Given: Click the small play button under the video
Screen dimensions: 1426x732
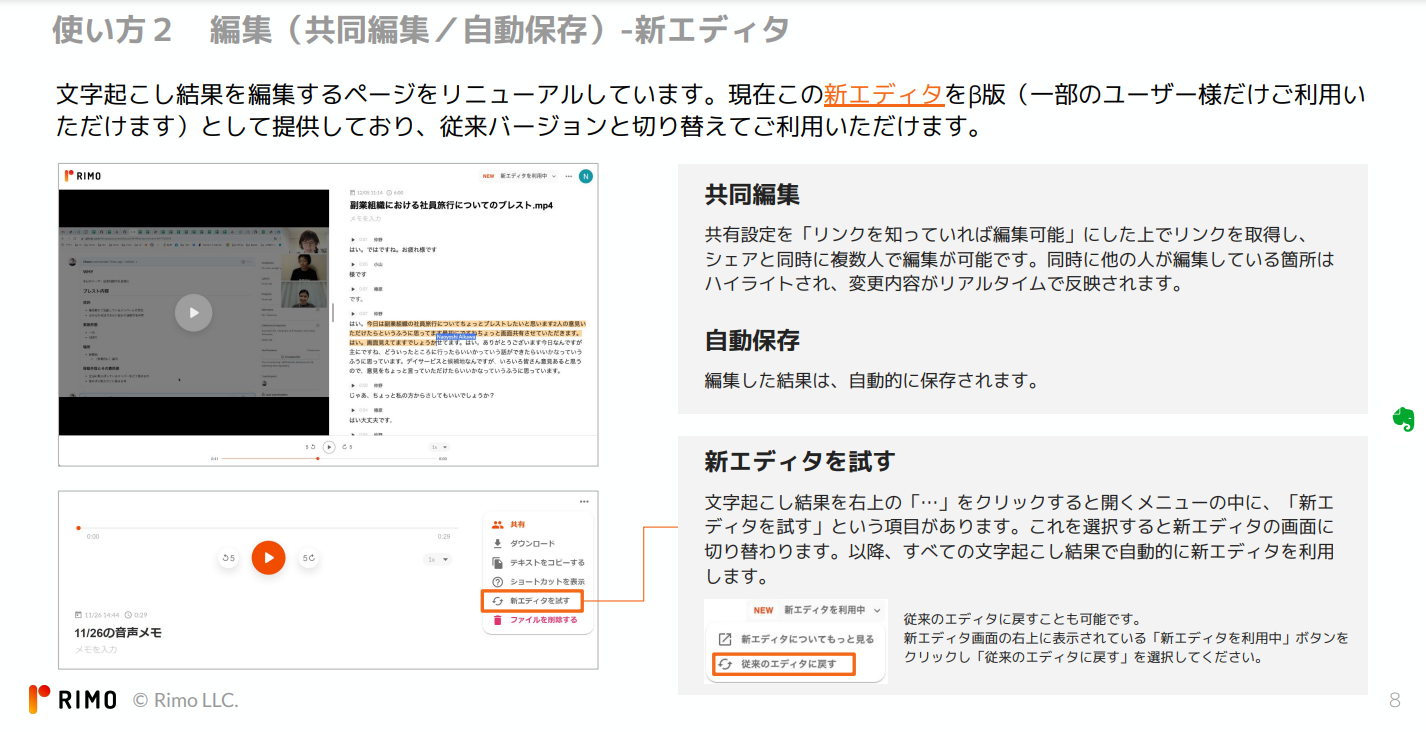Looking at the screenshot, I should tap(329, 447).
